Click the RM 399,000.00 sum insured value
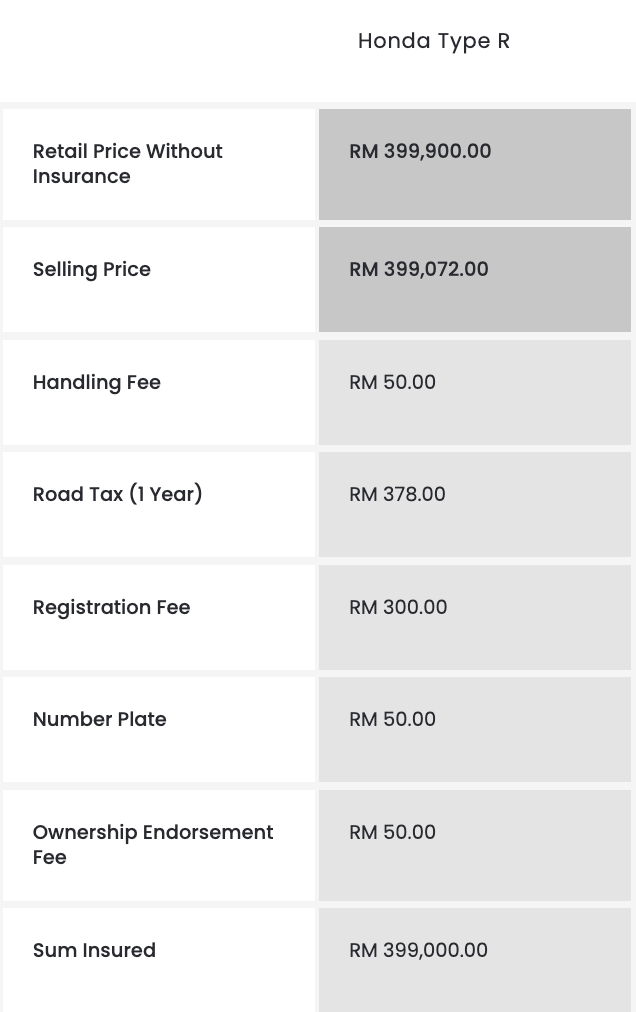Image resolution: width=636 pixels, height=1012 pixels. [418, 950]
